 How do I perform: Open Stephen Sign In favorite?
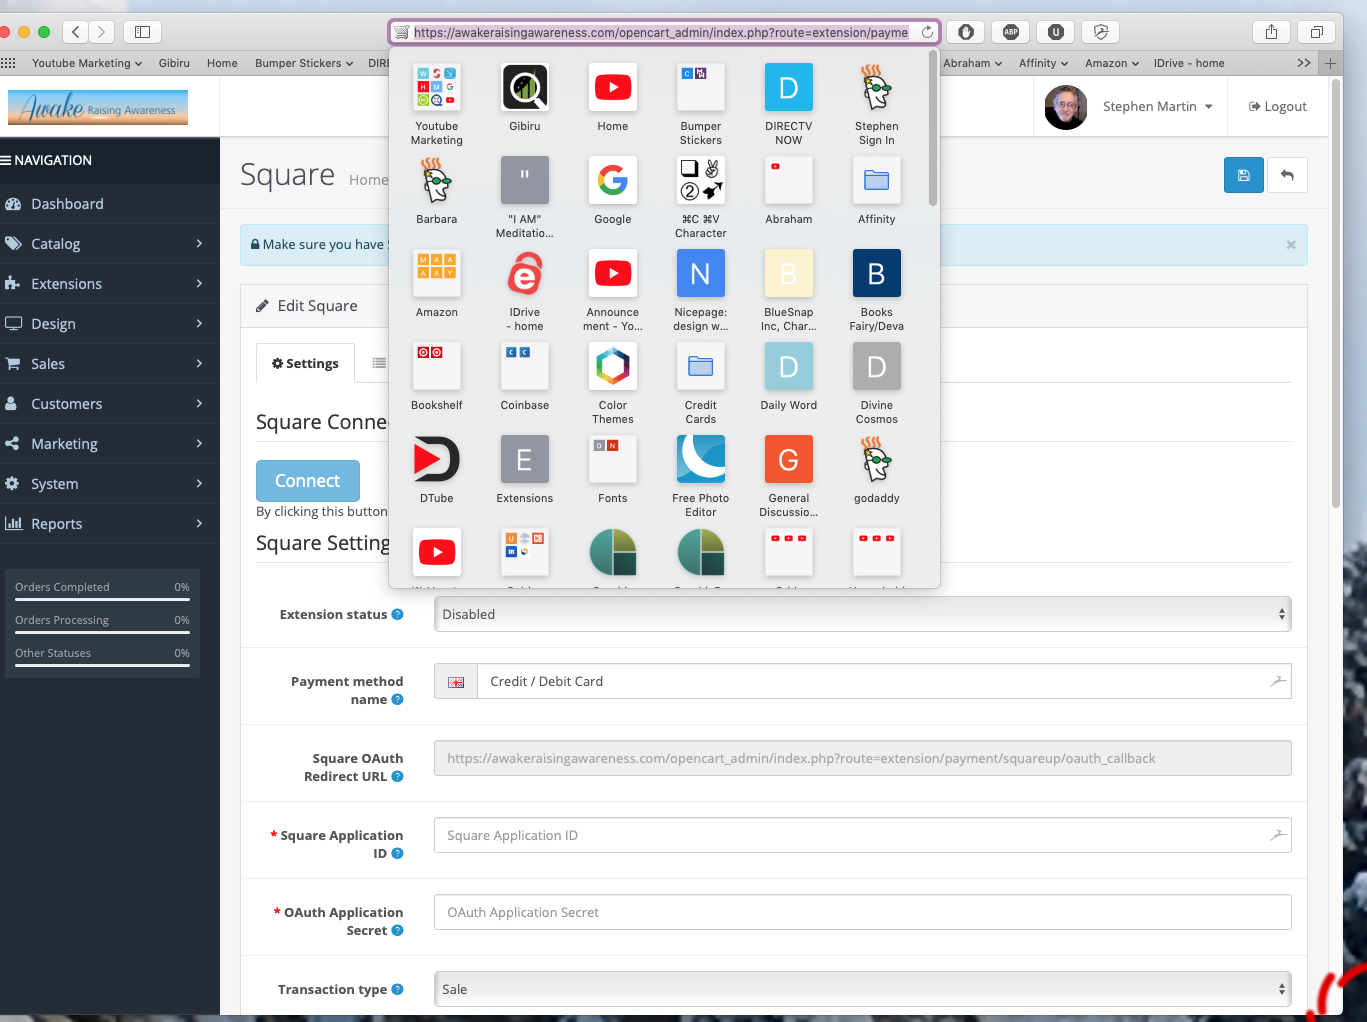[x=877, y=88]
